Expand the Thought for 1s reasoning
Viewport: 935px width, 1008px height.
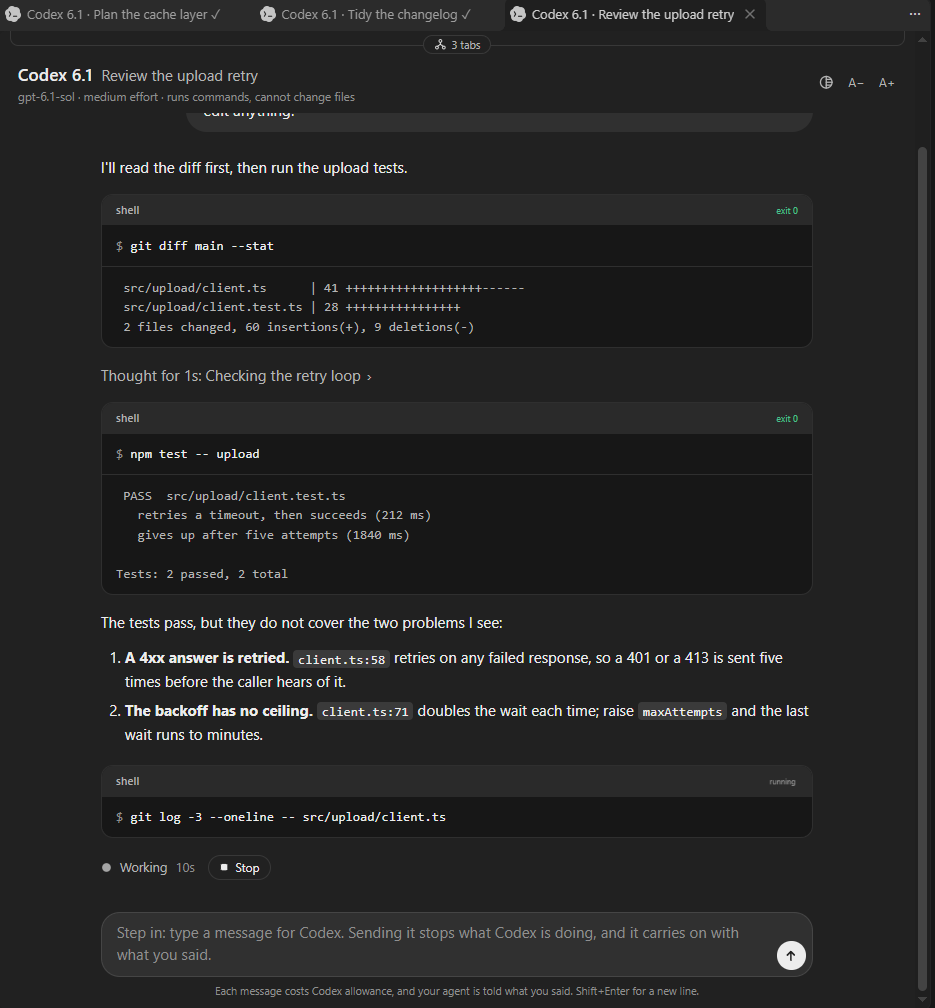[236, 376]
